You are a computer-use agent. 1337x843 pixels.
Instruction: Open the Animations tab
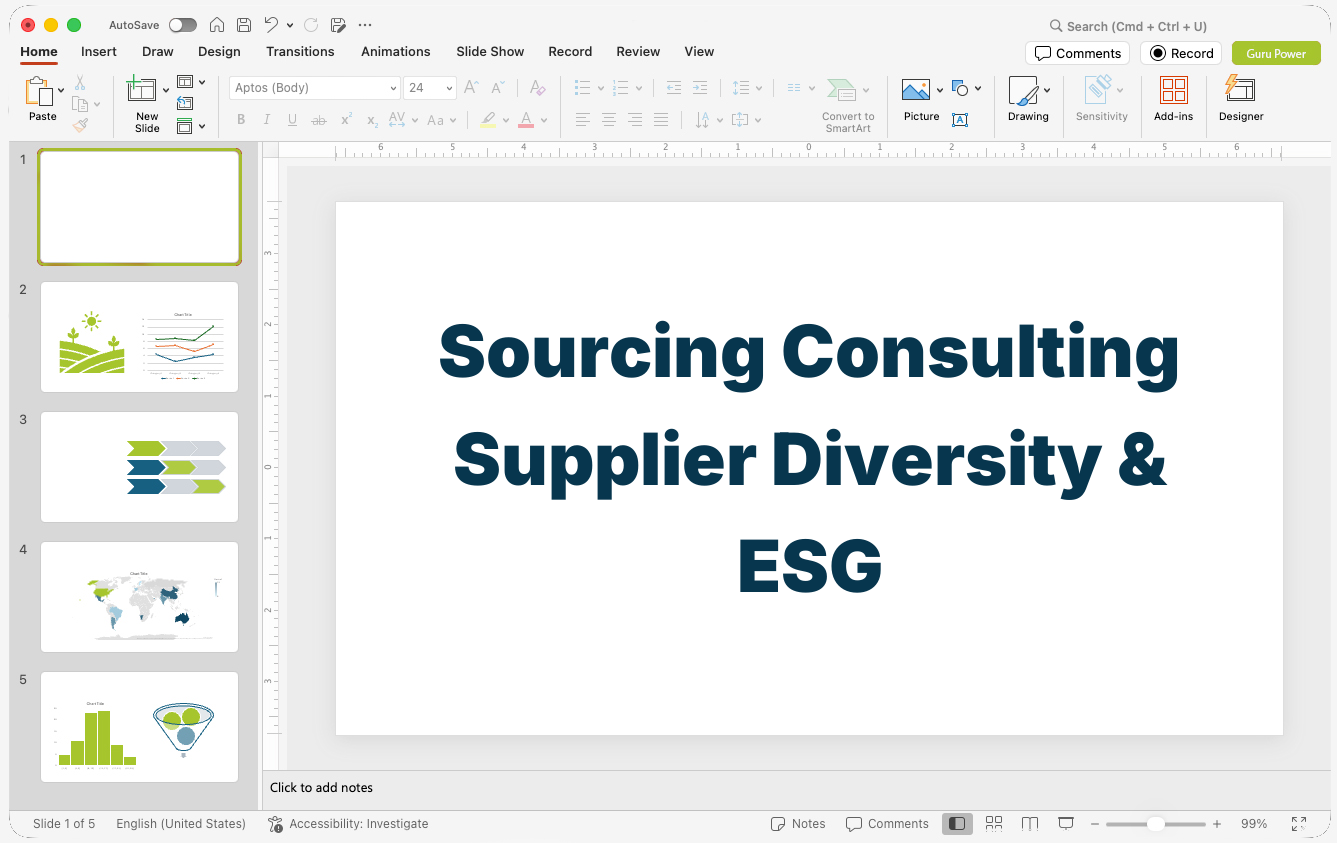396,51
